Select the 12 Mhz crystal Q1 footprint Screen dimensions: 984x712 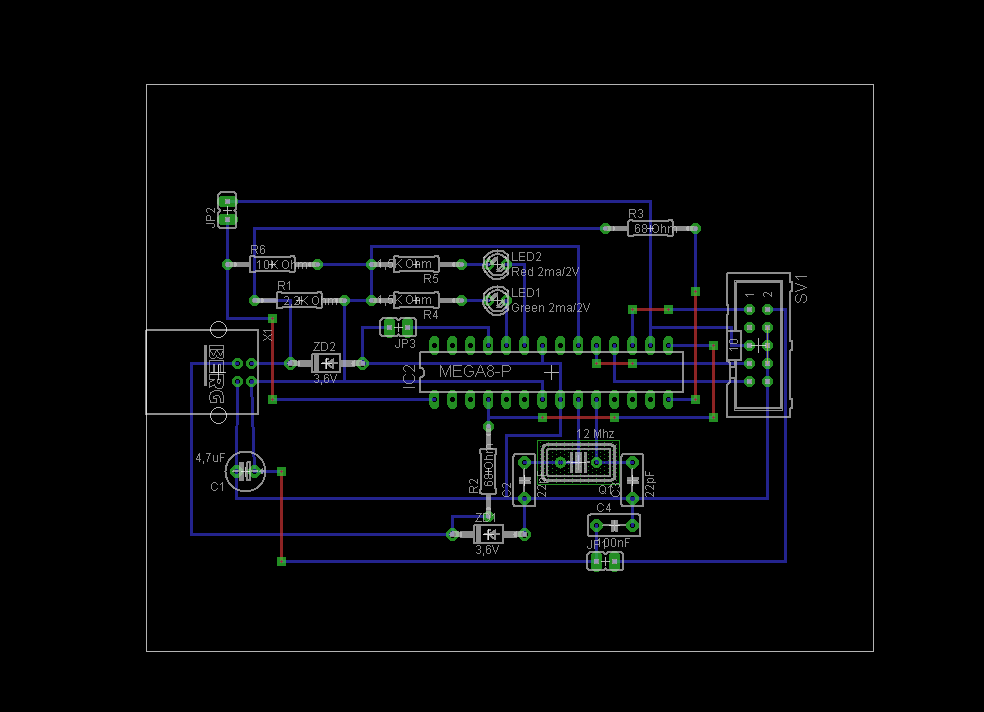[x=579, y=463]
